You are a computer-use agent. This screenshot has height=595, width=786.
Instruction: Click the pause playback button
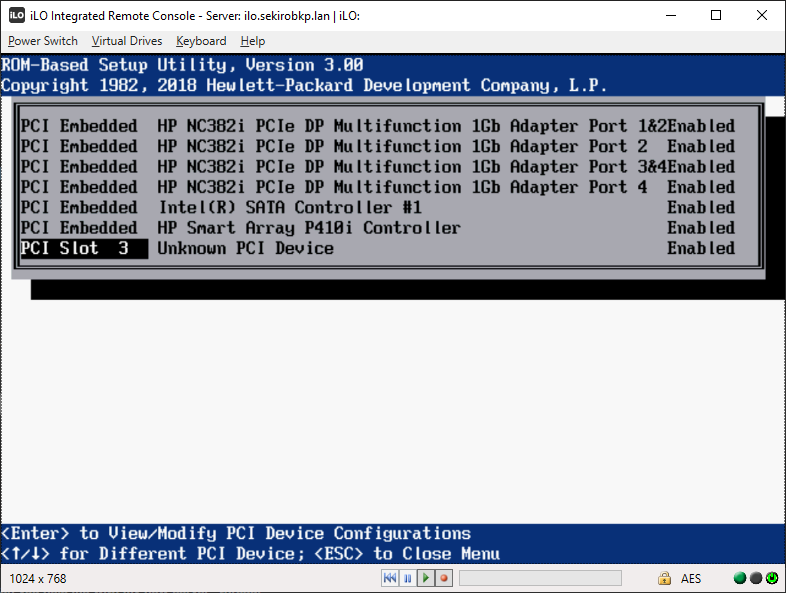(408, 578)
